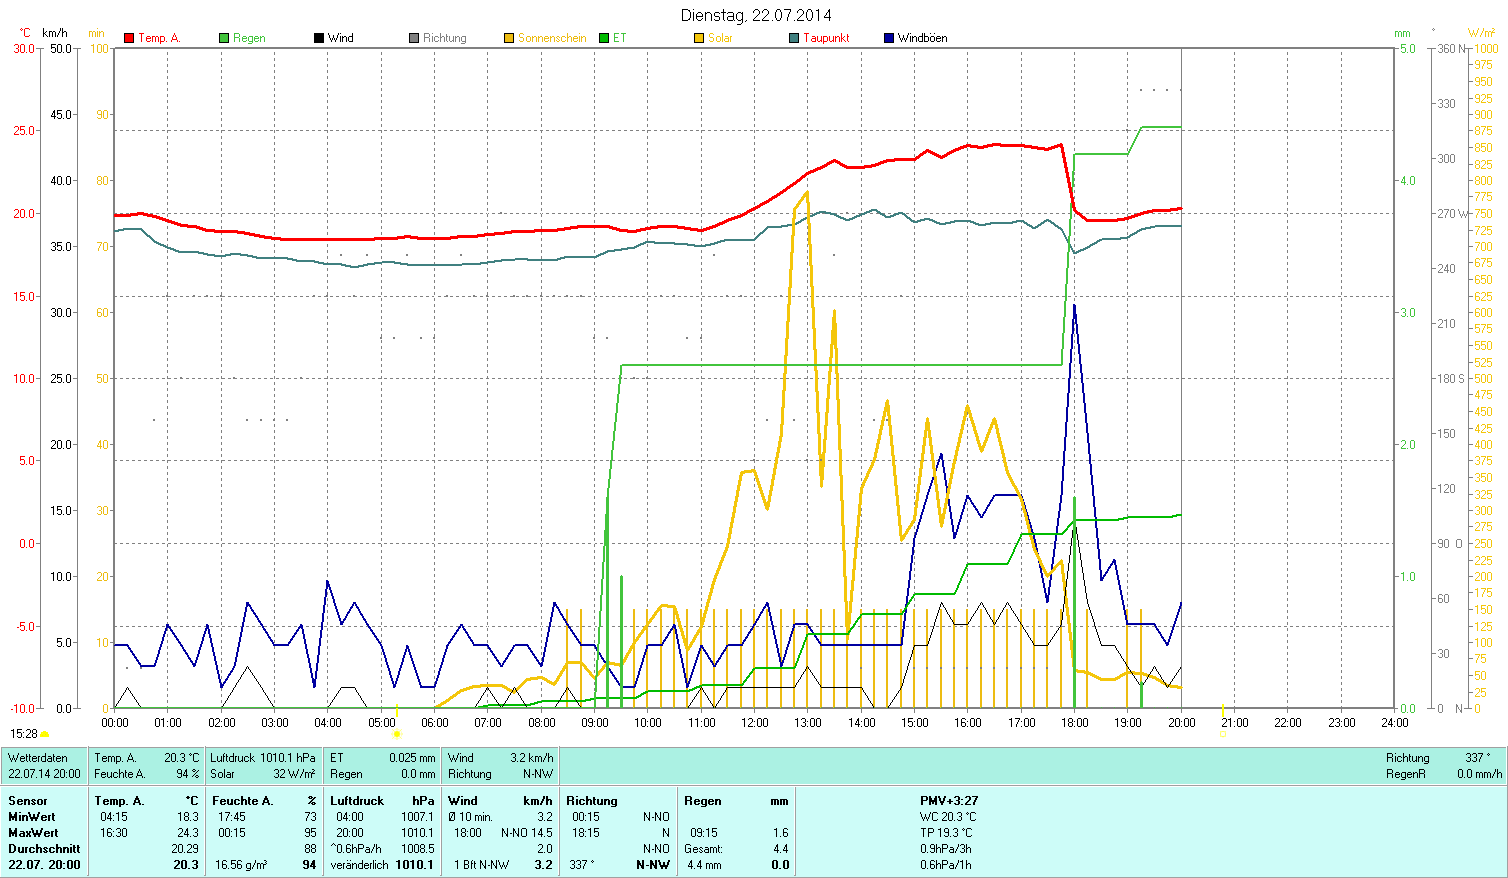Click the 24:00 time axis label
This screenshot has height=878, width=1508.
1394,723
